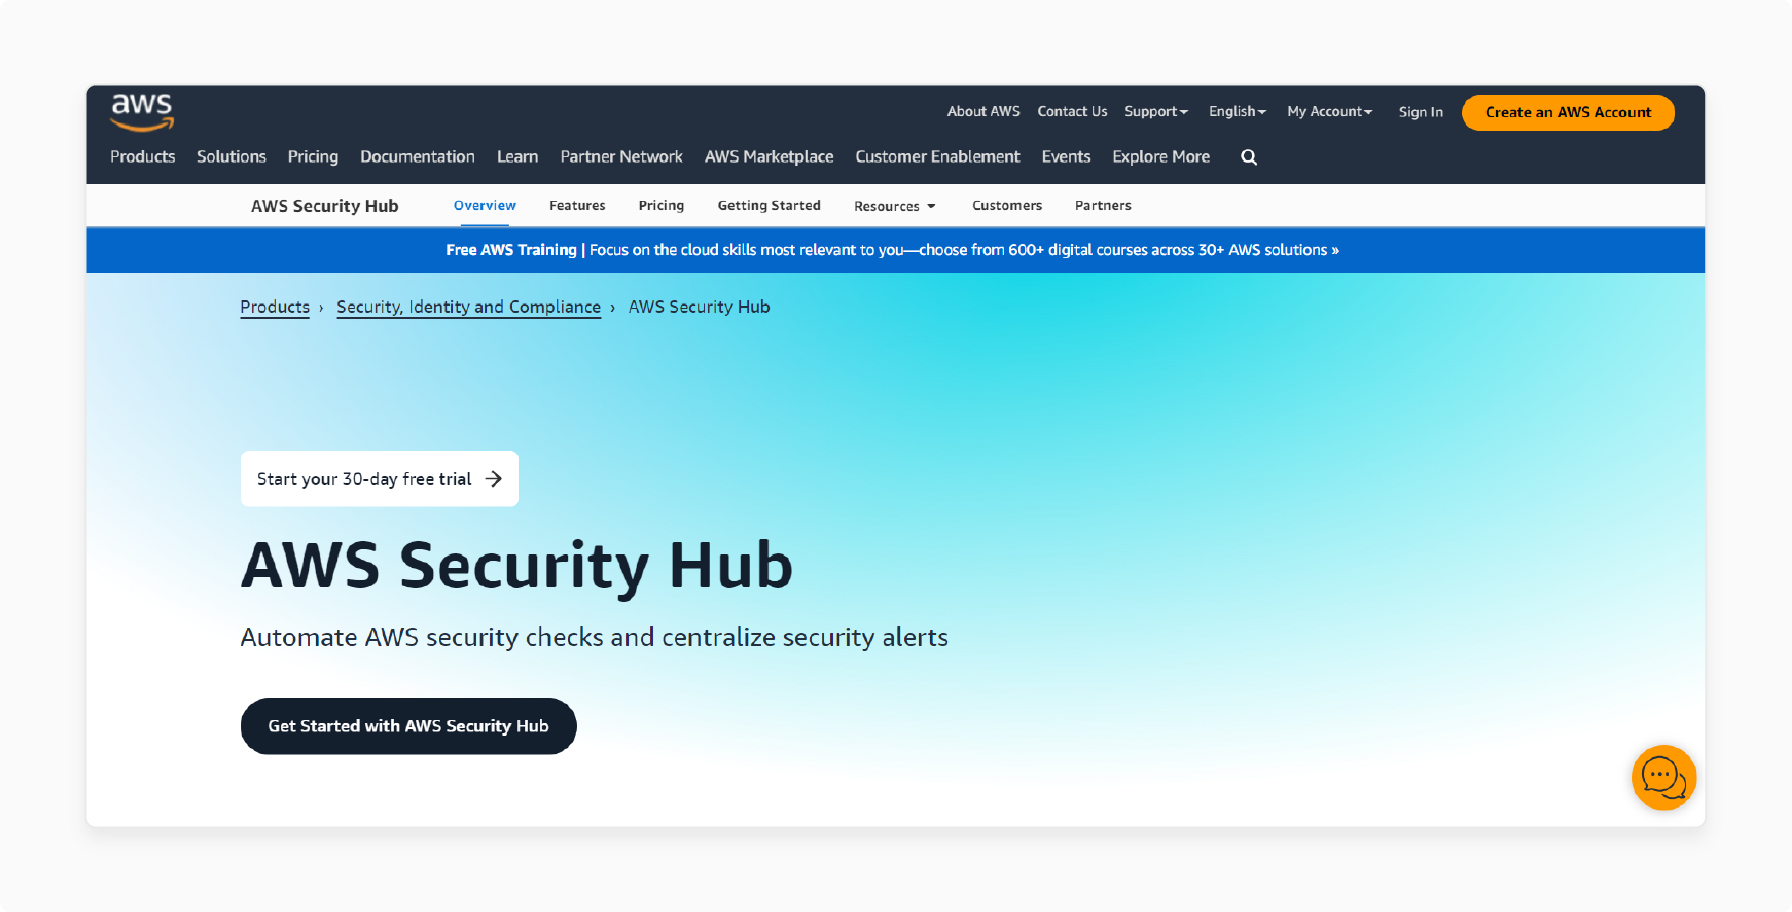Open the Contact Us link
This screenshot has width=1792, height=912.
[x=1072, y=111]
